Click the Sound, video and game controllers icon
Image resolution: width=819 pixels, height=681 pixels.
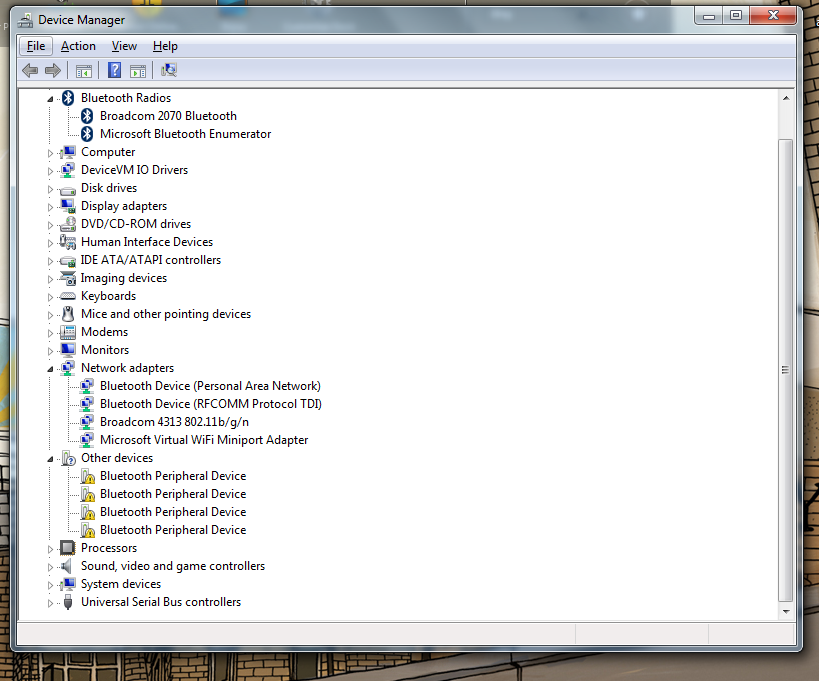[66, 566]
